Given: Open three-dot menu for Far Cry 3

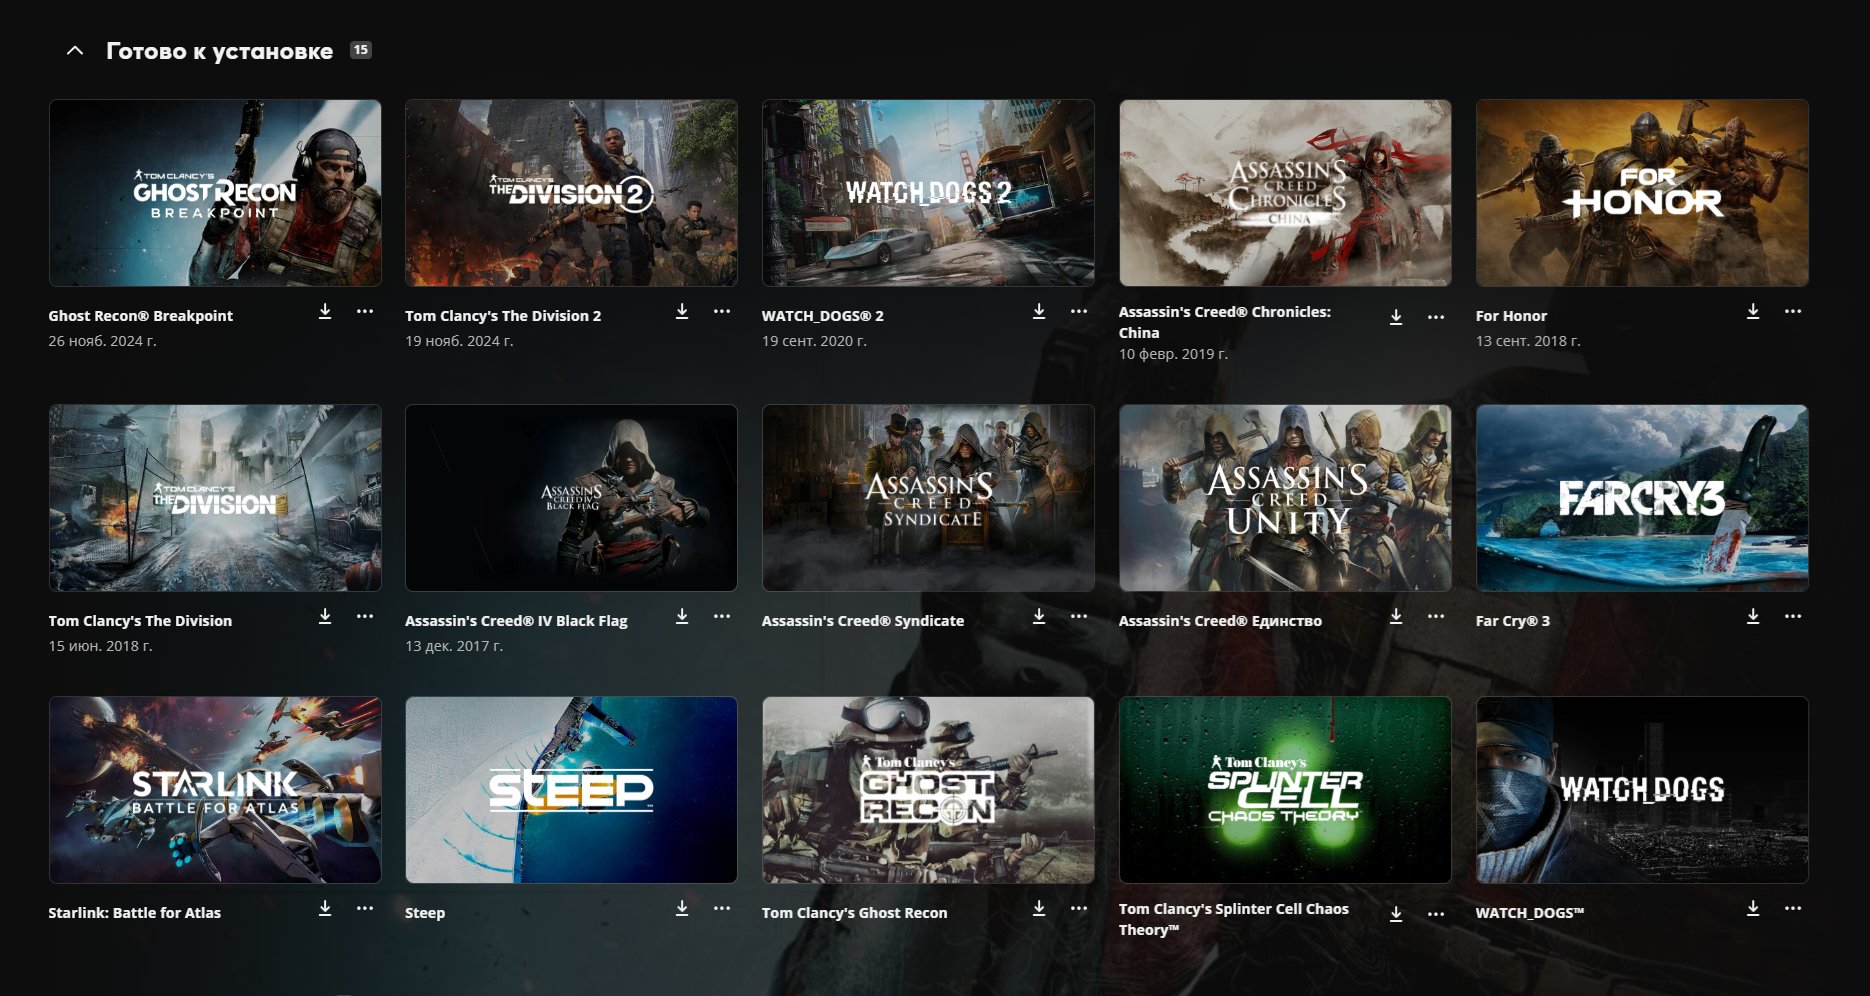Looking at the screenshot, I should (x=1793, y=617).
